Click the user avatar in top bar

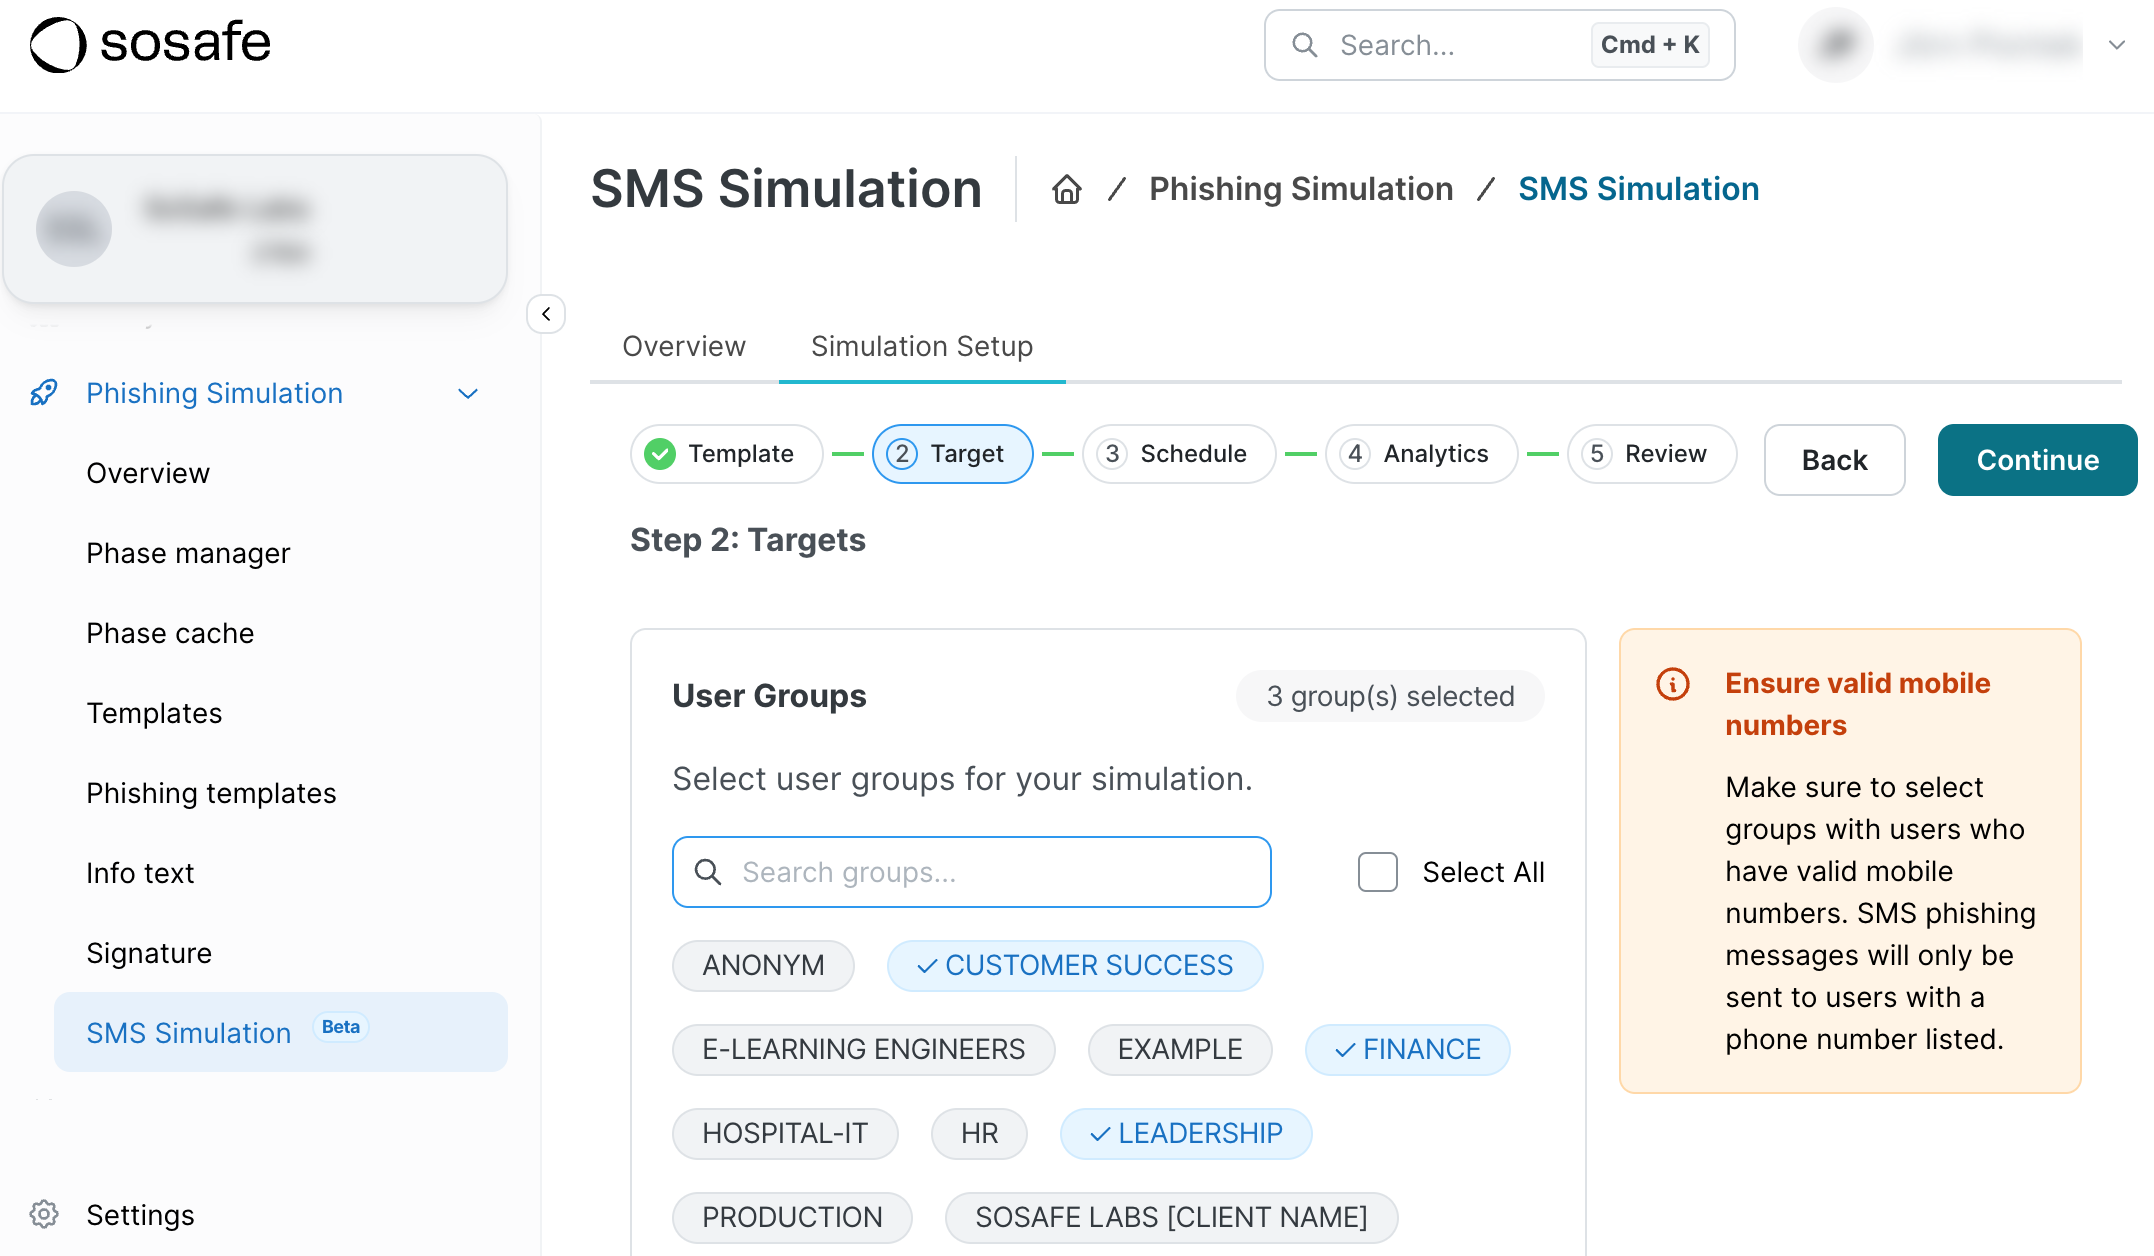click(1835, 45)
